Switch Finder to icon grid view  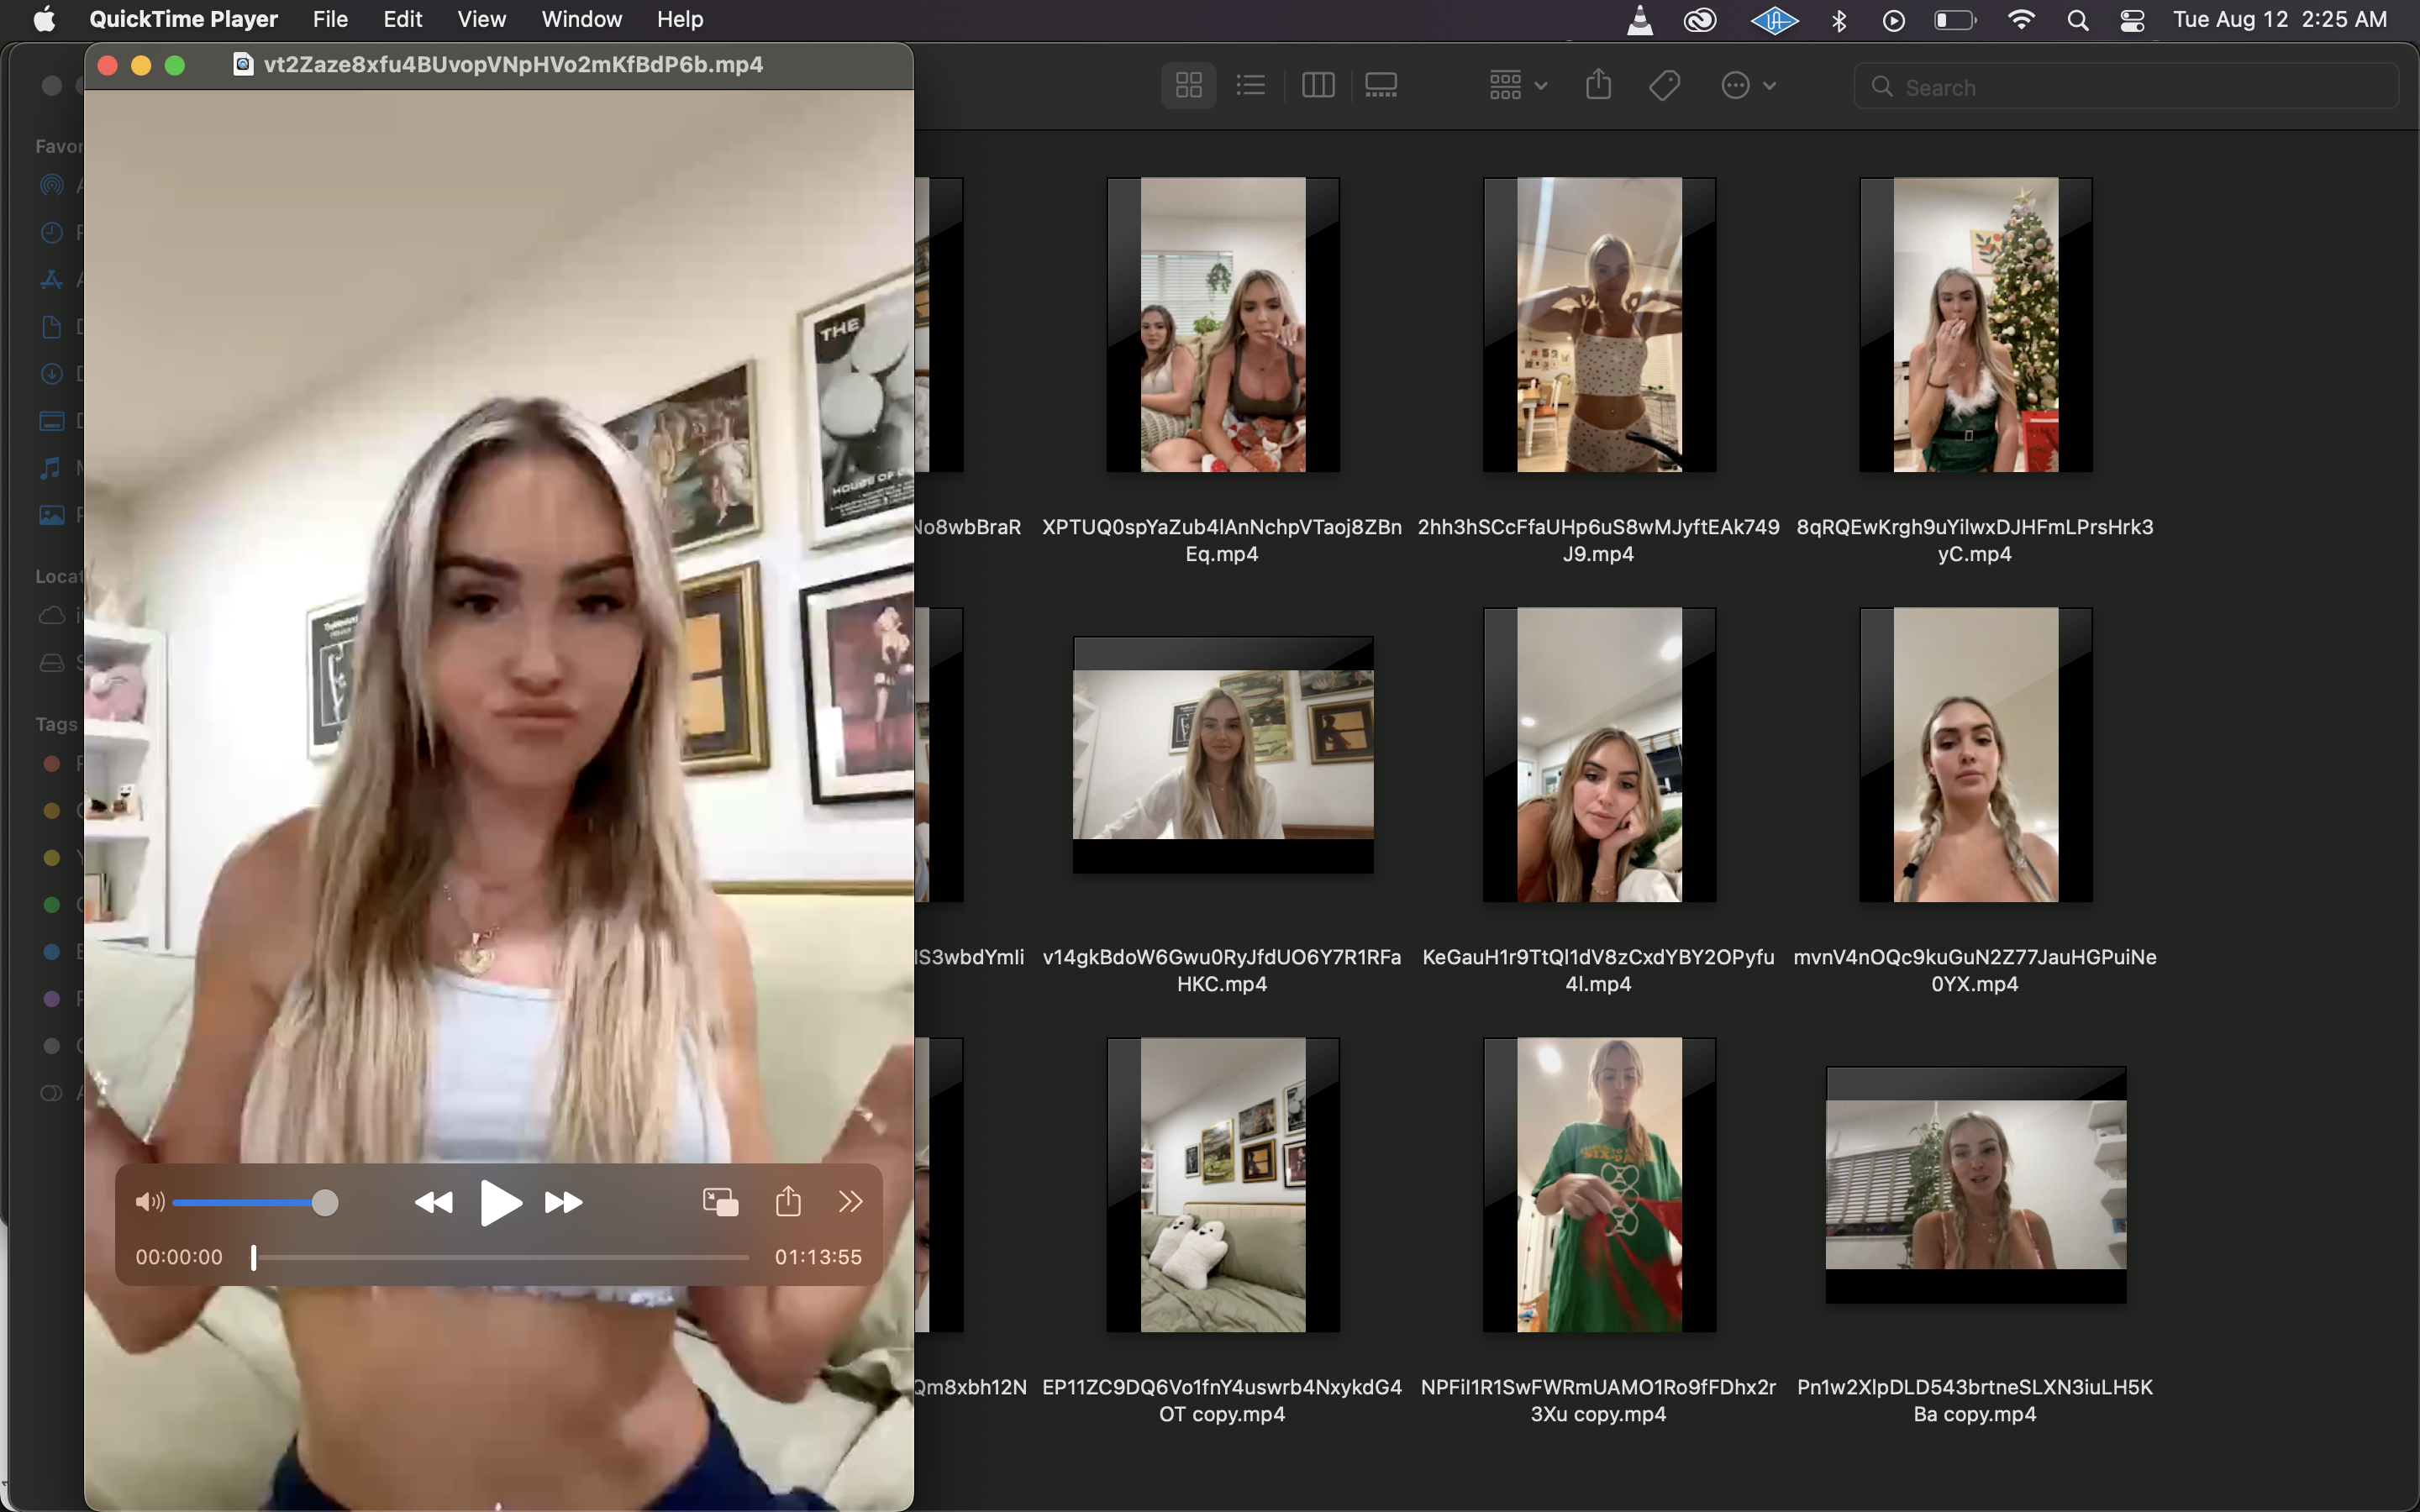coord(1188,86)
